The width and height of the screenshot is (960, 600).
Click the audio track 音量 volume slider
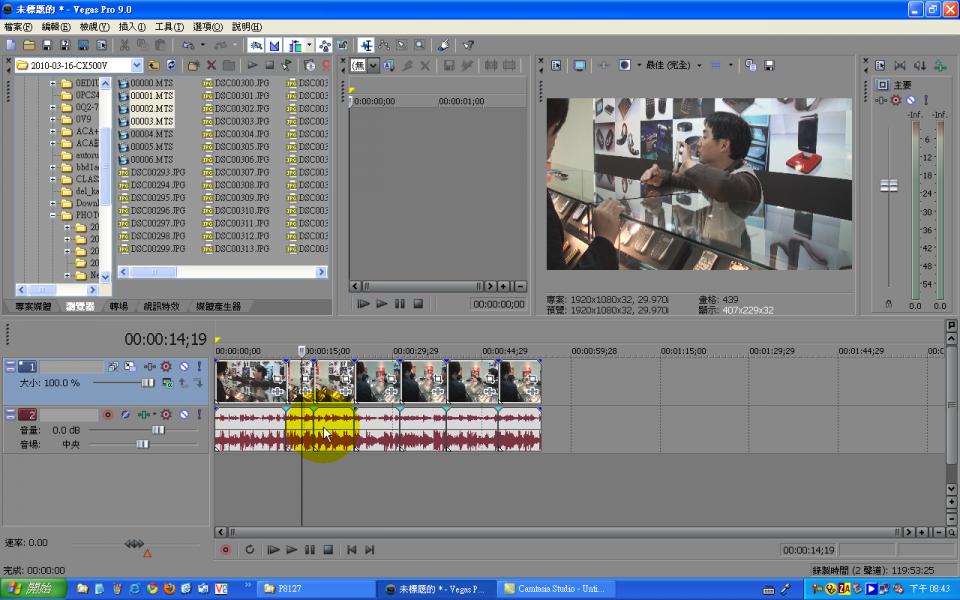coord(157,430)
